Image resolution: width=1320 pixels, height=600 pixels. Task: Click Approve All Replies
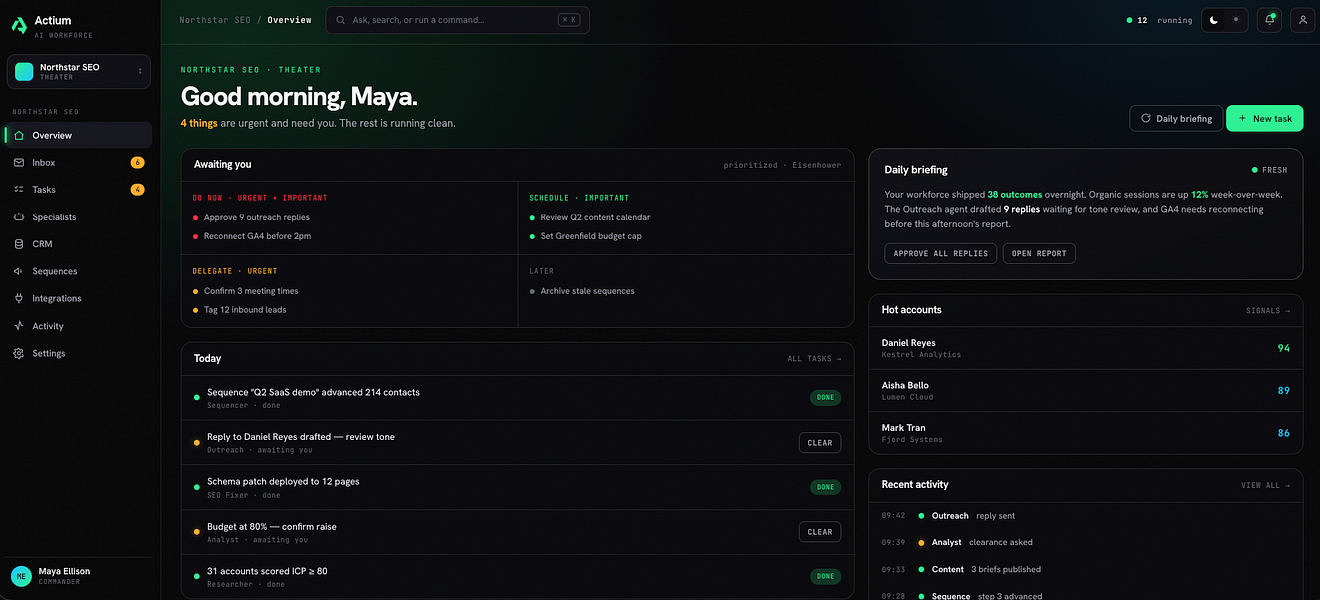click(941, 253)
